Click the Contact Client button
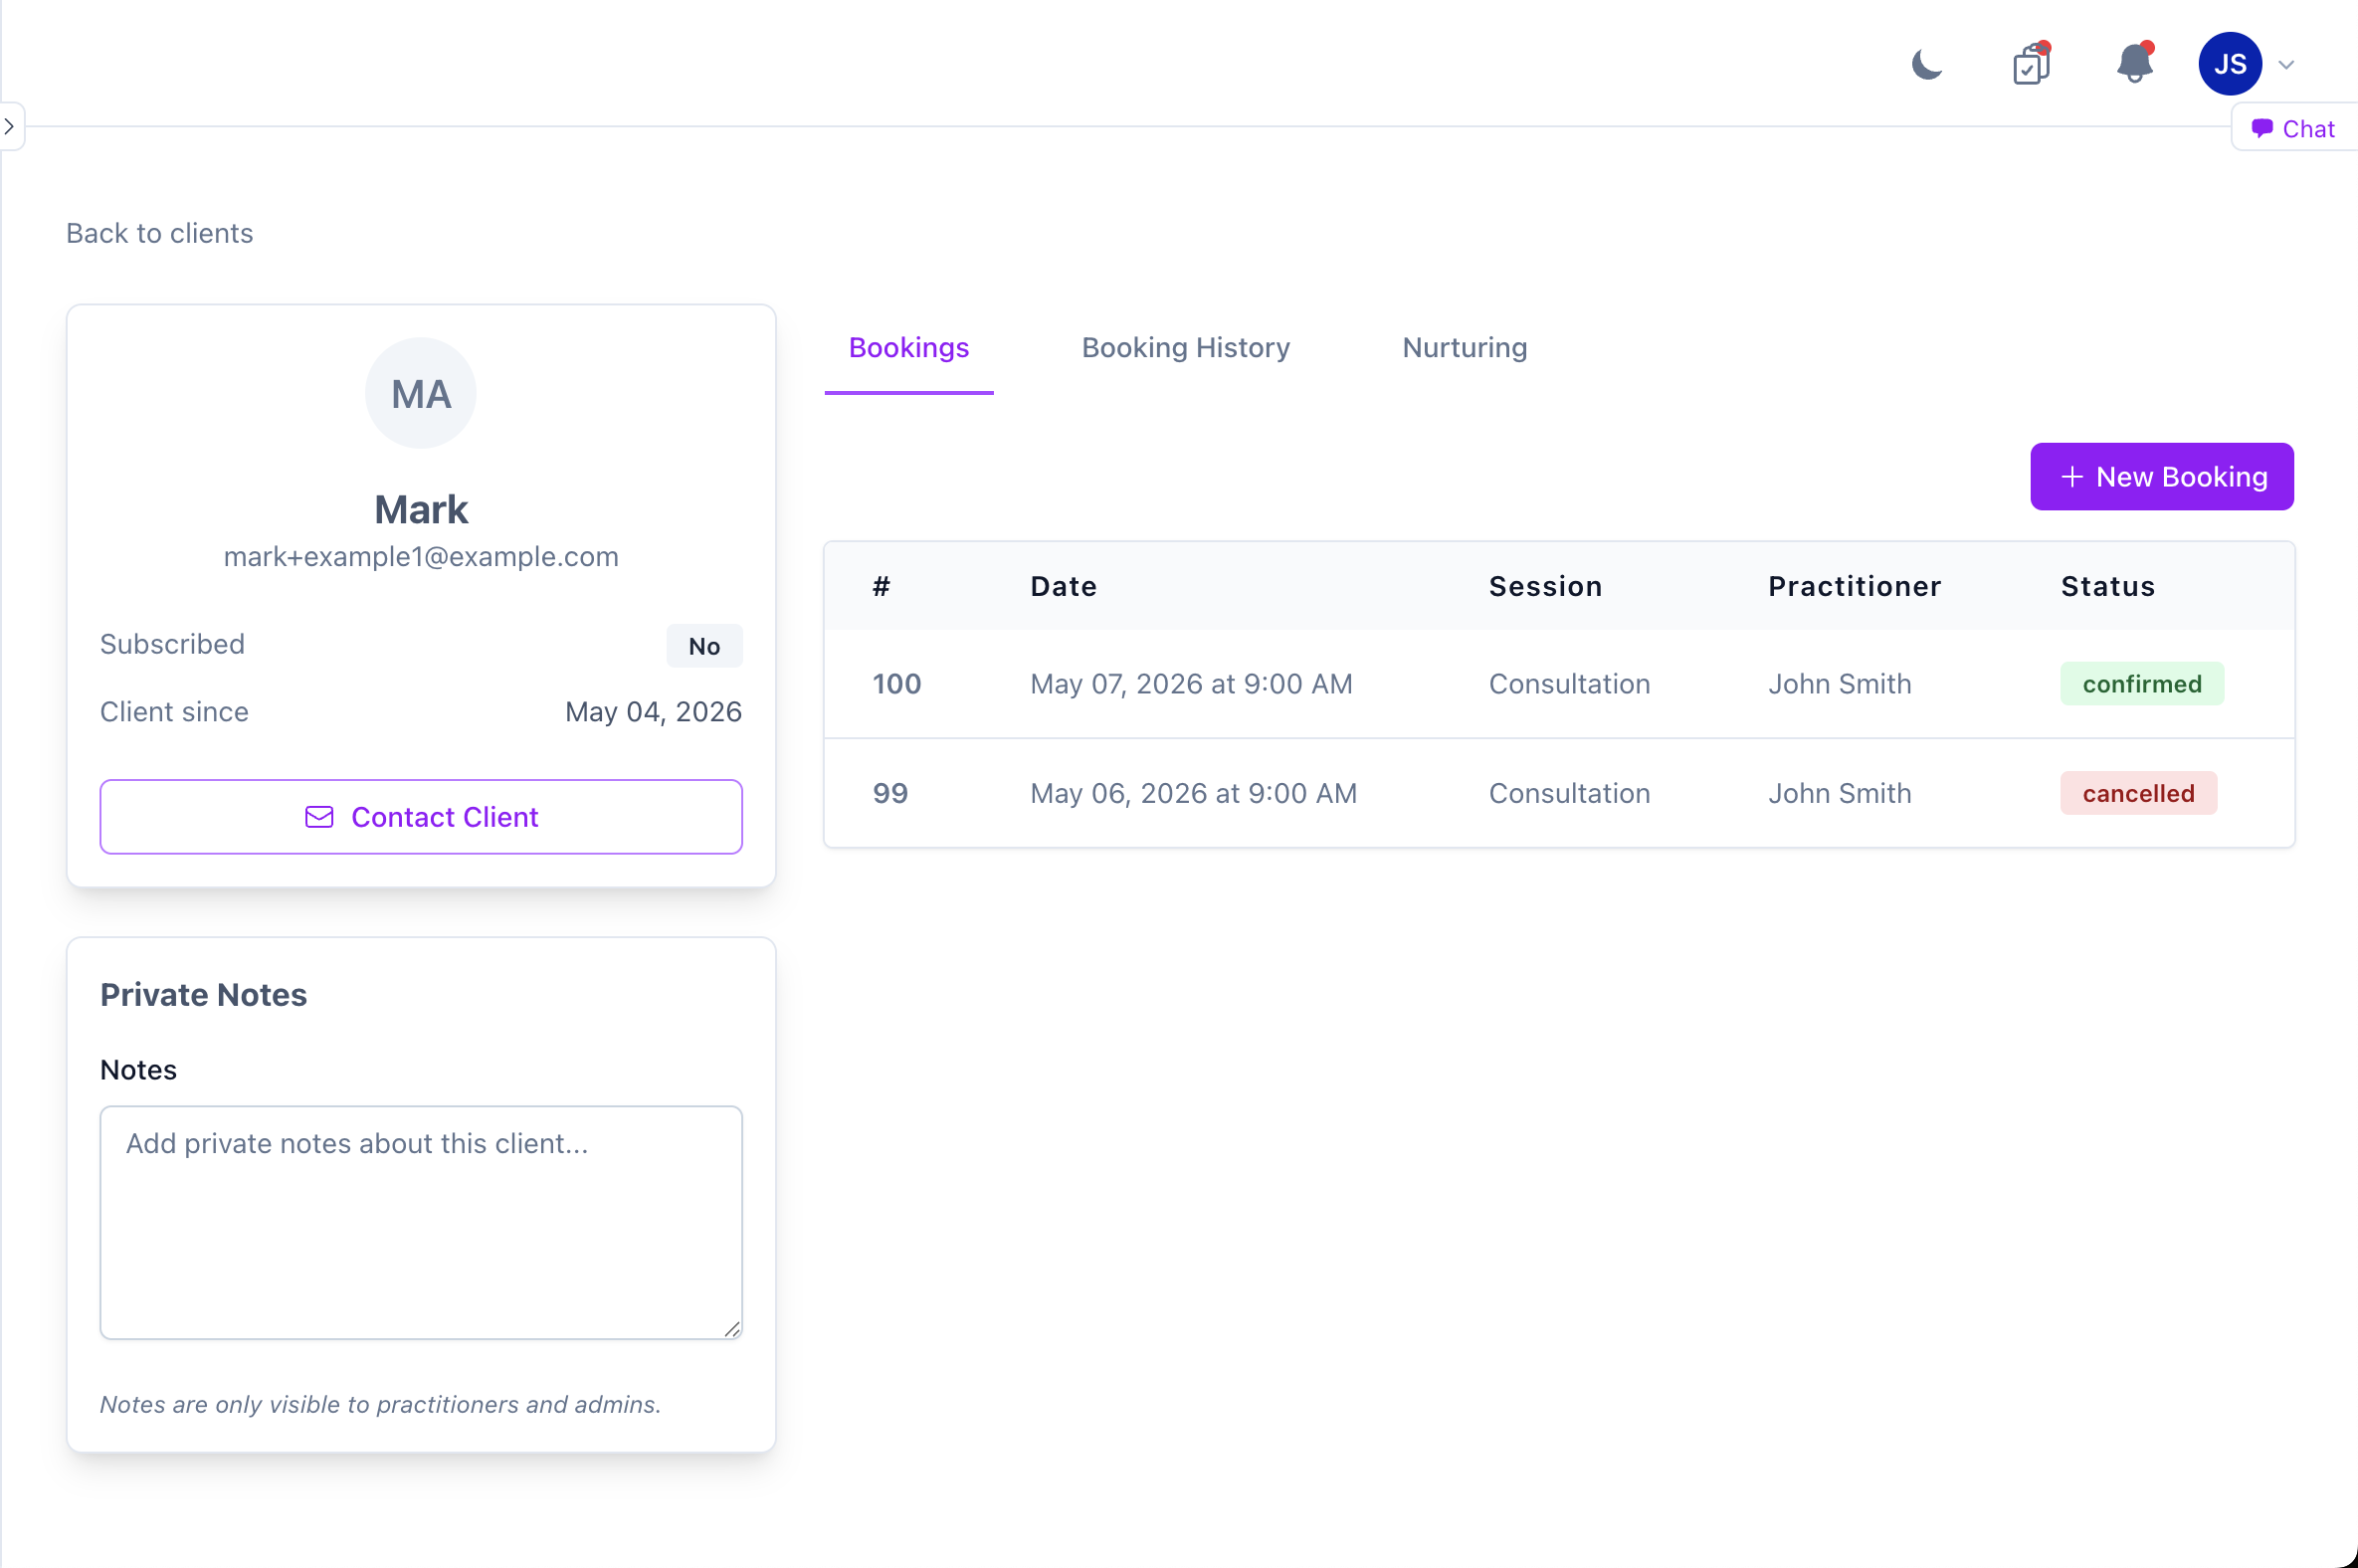 point(421,817)
